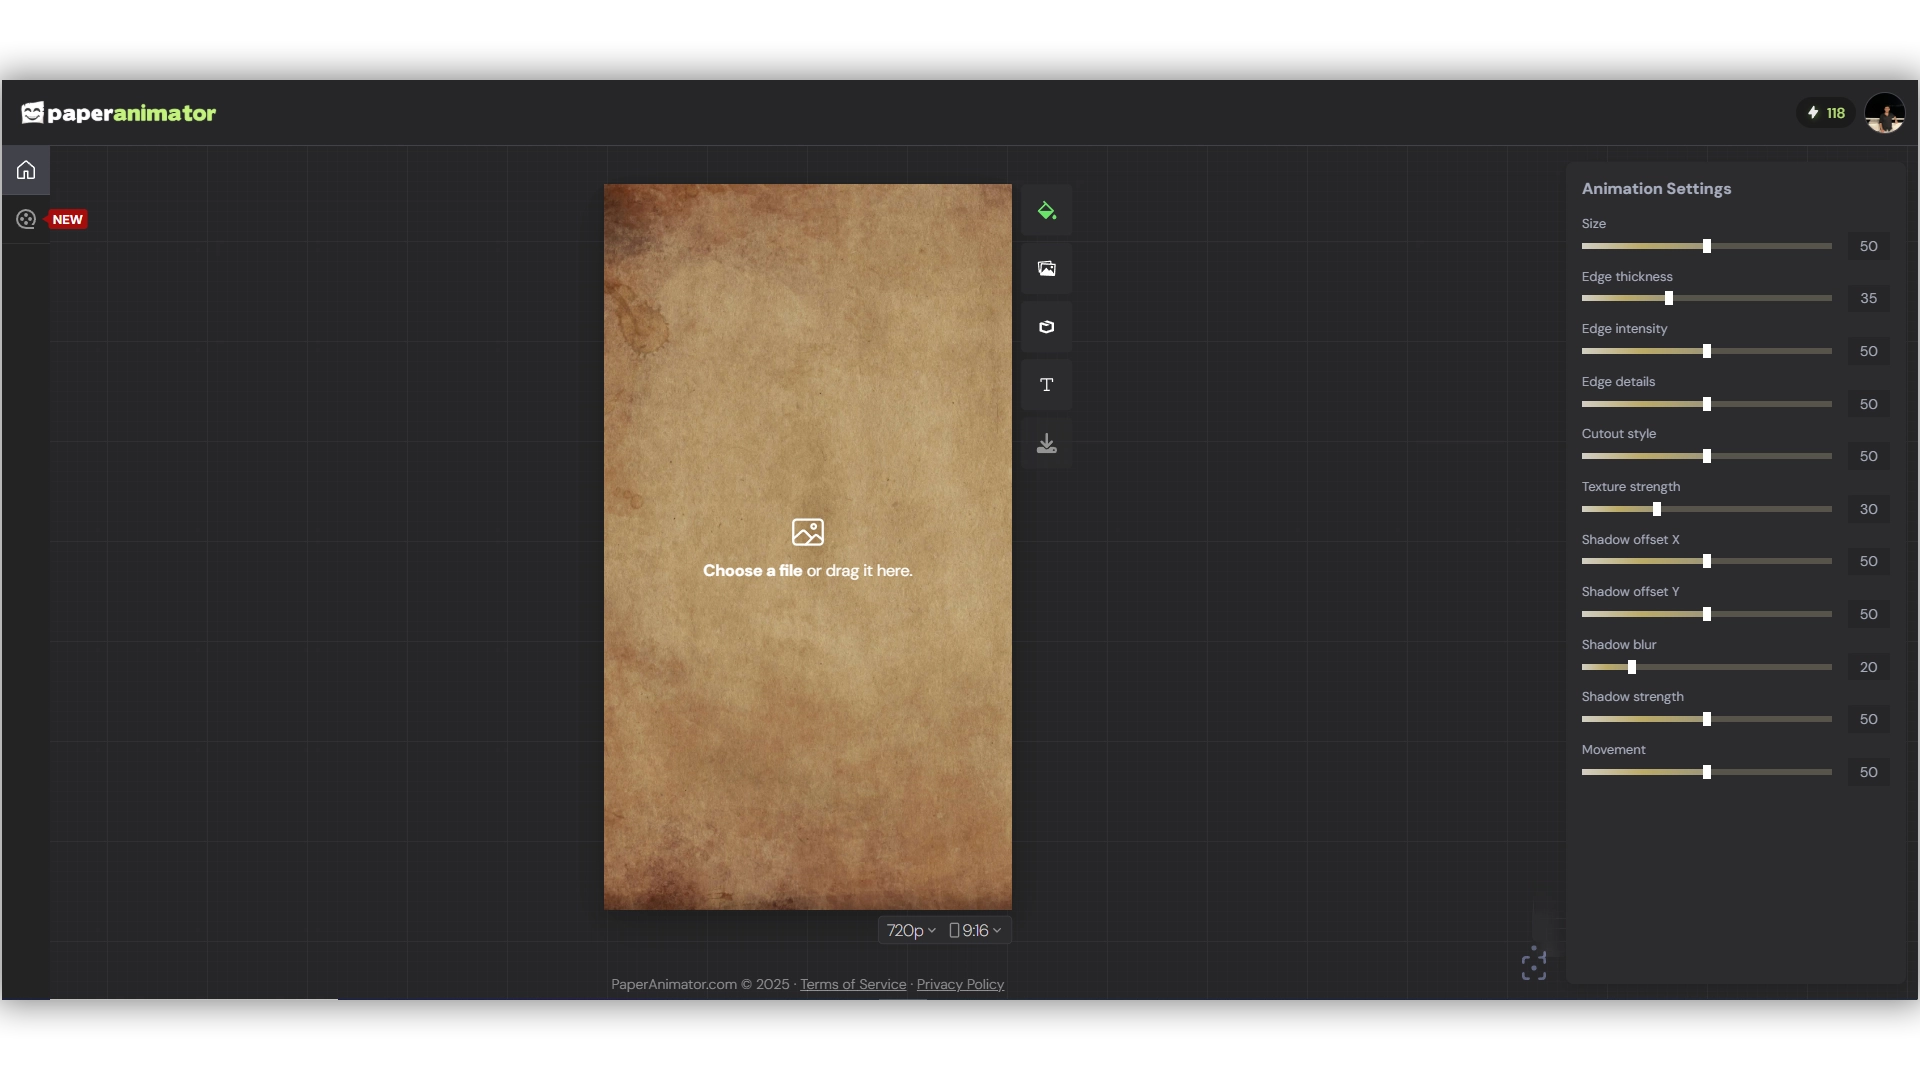This screenshot has width=1920, height=1080.
Task: Select the 3D box tool
Action: coord(1047,327)
